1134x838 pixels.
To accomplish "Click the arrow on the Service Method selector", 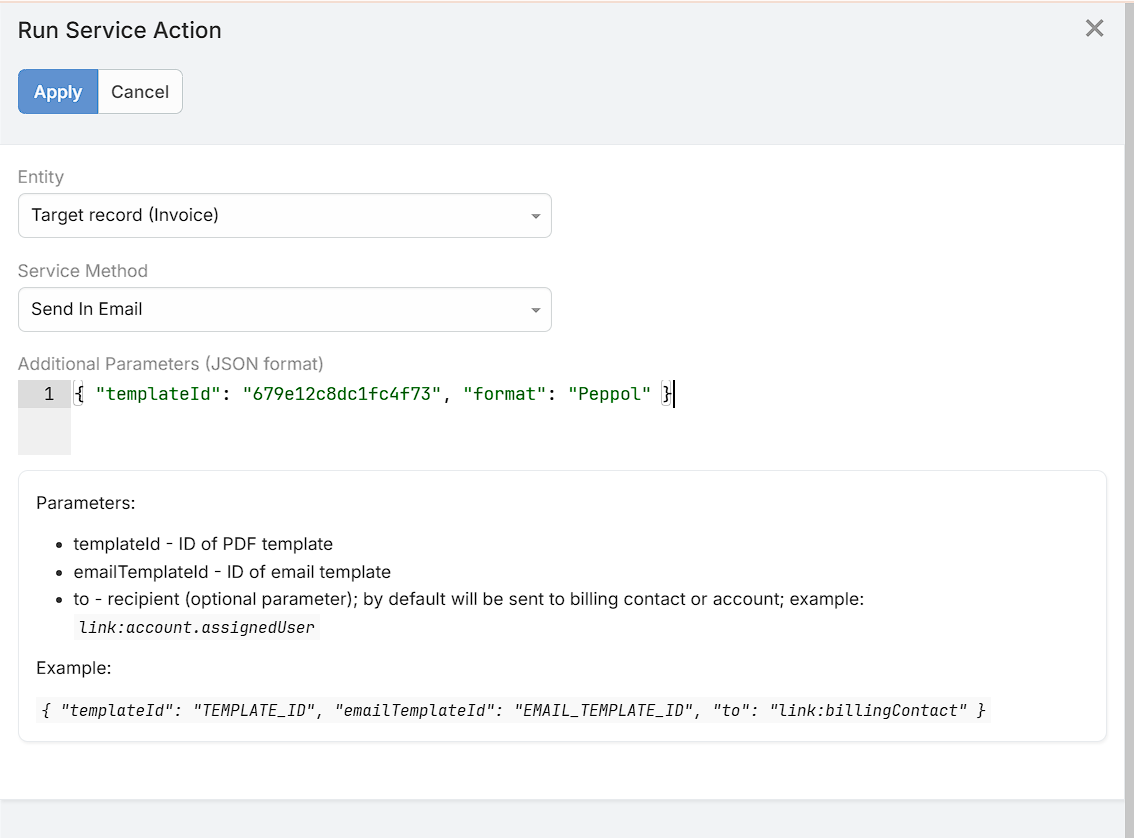I will coord(536,310).
